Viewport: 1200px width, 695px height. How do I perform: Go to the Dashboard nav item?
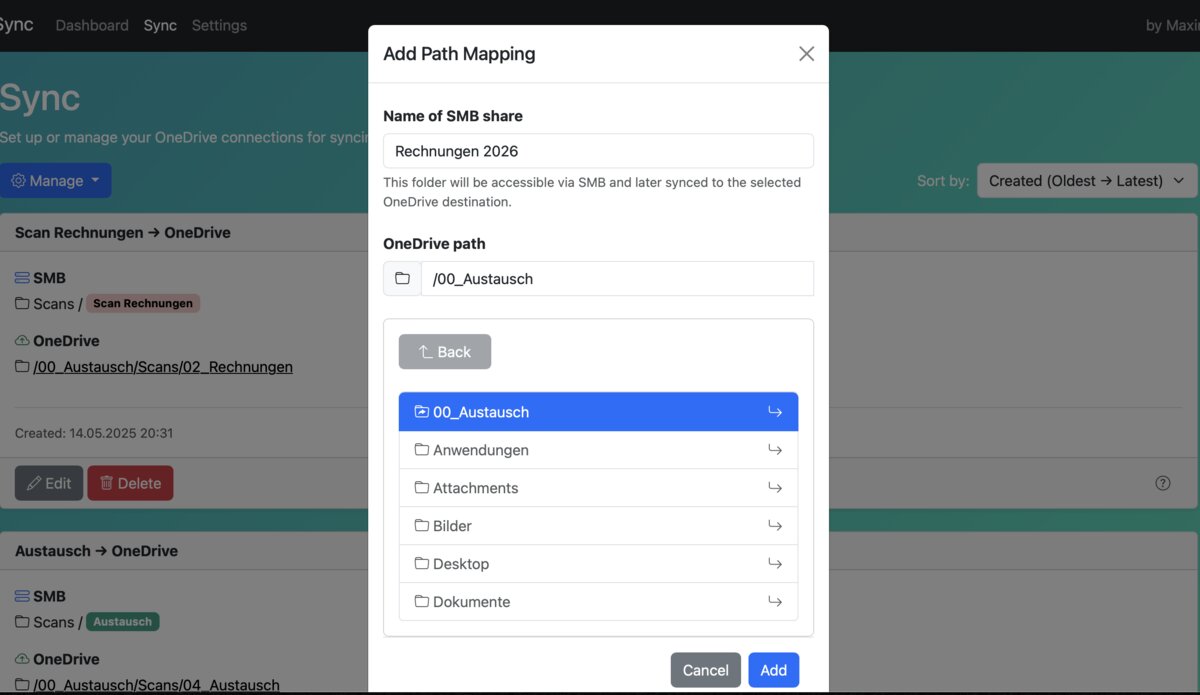(92, 25)
